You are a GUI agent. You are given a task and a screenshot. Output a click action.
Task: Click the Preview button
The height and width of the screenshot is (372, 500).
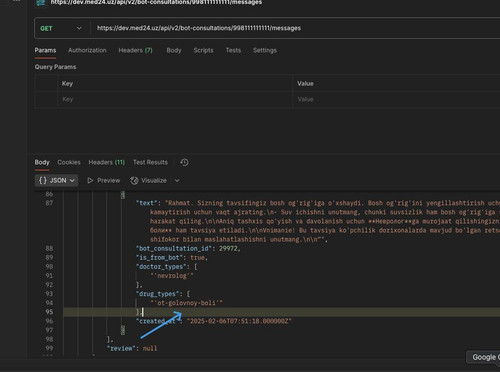(104, 180)
